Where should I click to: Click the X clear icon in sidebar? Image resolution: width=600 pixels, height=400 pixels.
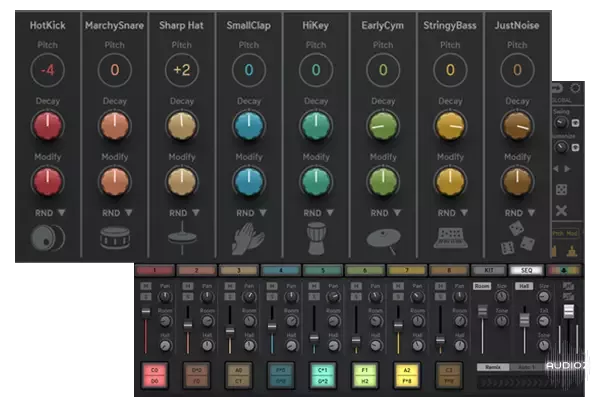click(x=561, y=211)
